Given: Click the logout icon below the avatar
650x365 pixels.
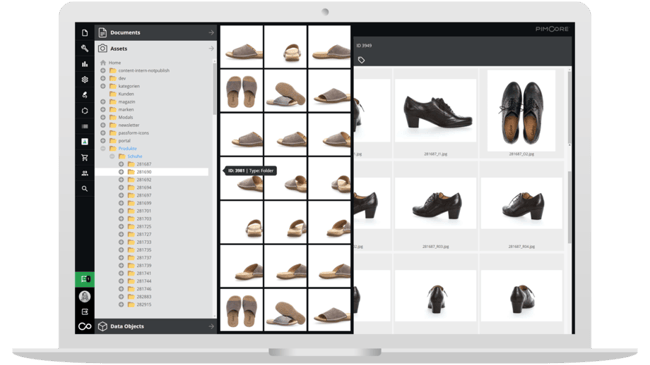Looking at the screenshot, I should tap(85, 311).
